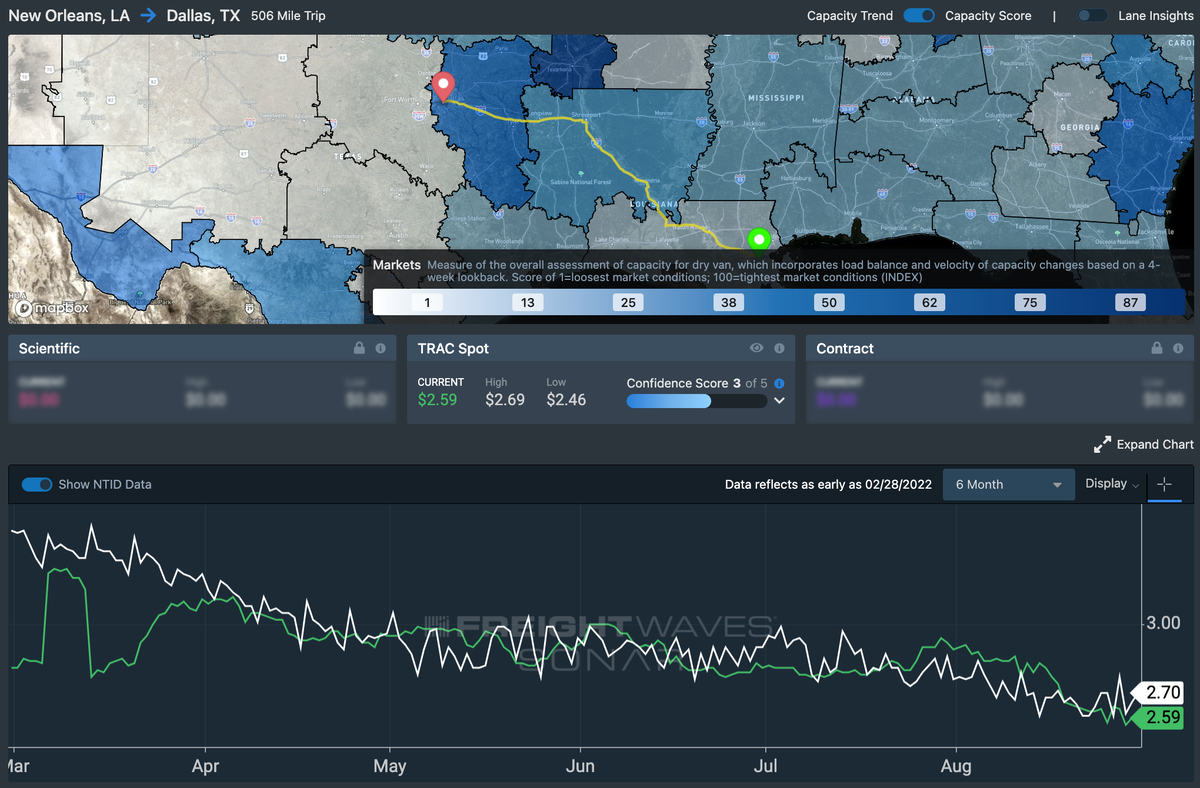1200x788 pixels.
Task: Click the Apr label on the time axis
Action: click(205, 767)
